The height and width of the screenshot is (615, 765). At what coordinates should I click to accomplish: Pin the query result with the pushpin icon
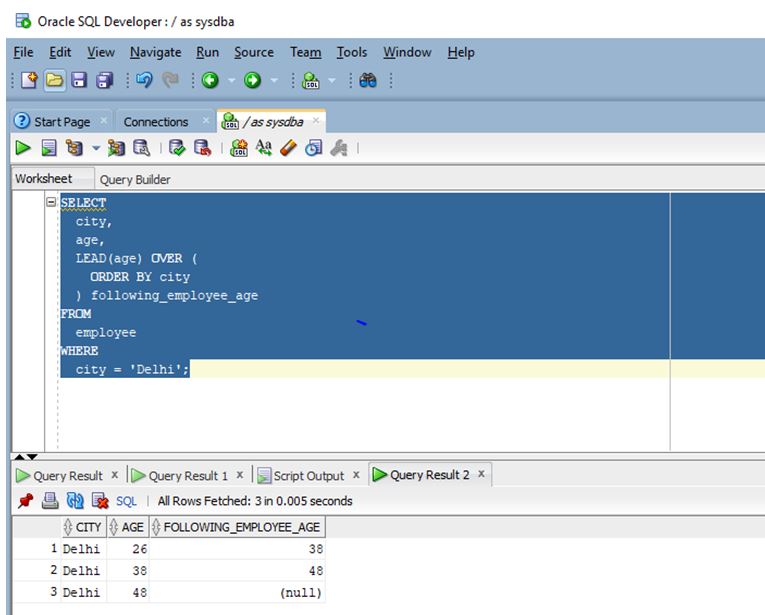24,501
